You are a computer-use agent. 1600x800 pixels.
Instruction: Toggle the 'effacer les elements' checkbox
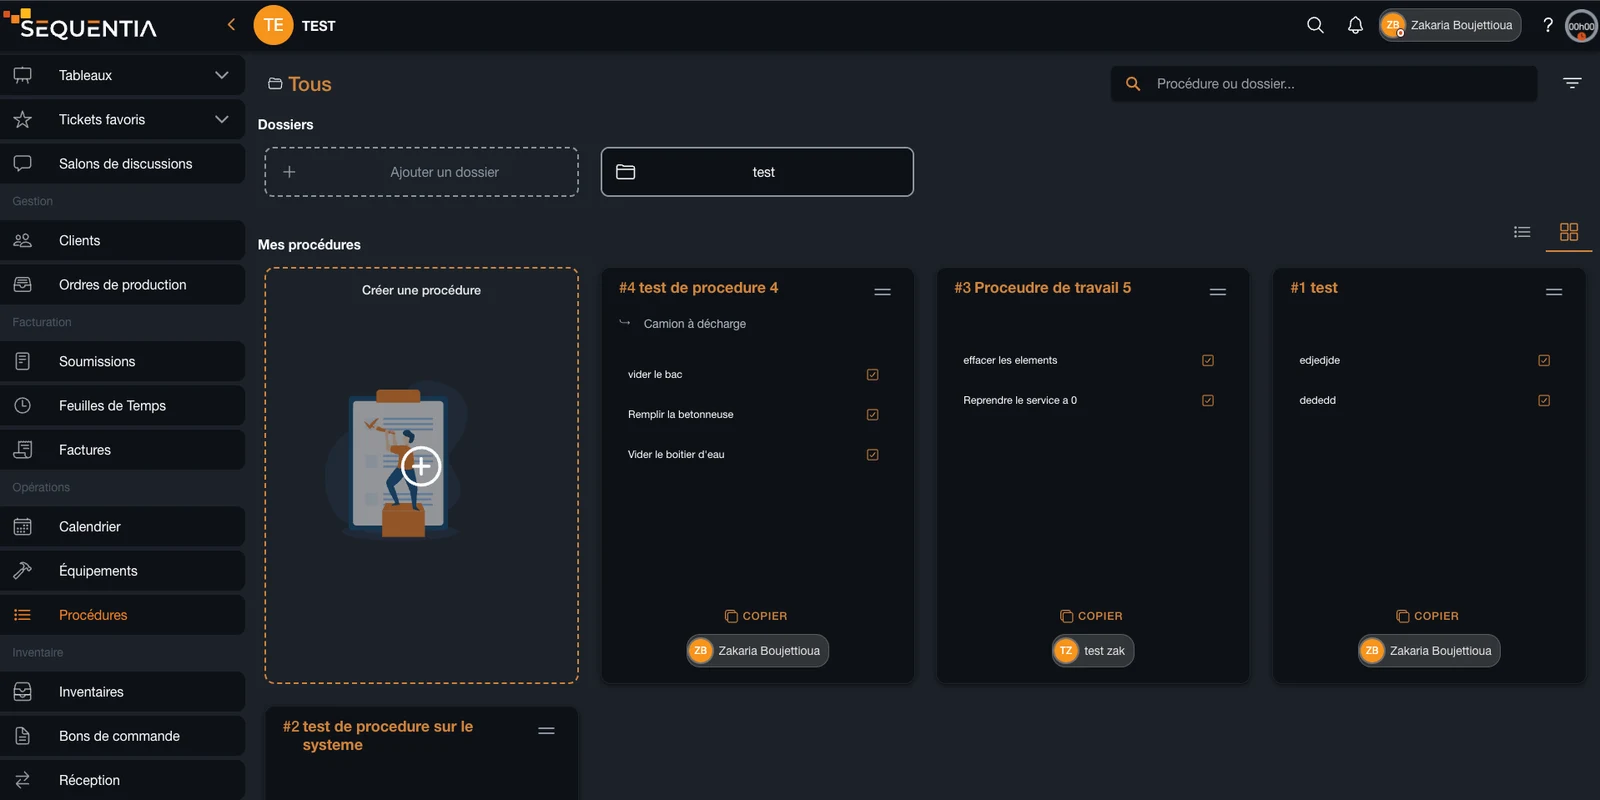pos(1208,361)
